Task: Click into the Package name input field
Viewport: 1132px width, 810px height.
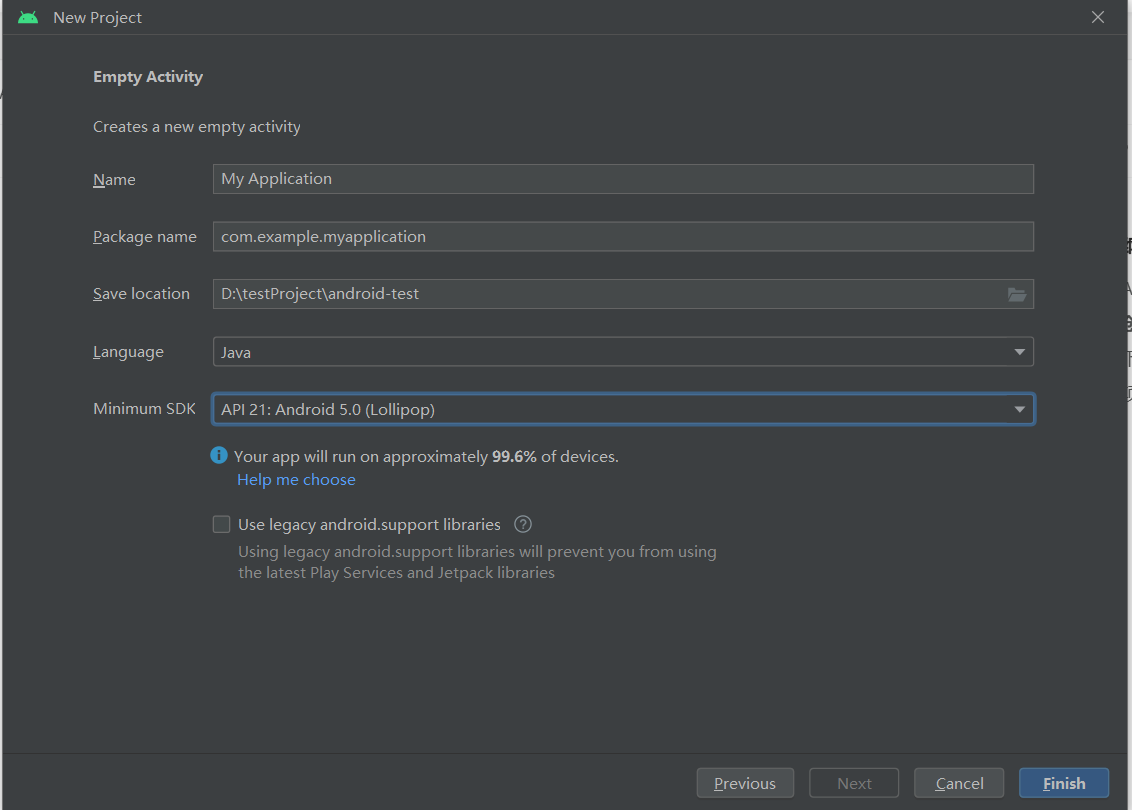Action: [623, 237]
